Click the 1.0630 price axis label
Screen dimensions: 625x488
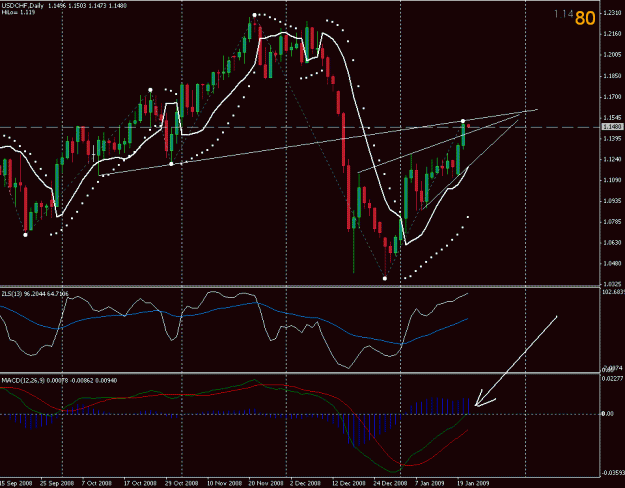pyautogui.click(x=612, y=242)
